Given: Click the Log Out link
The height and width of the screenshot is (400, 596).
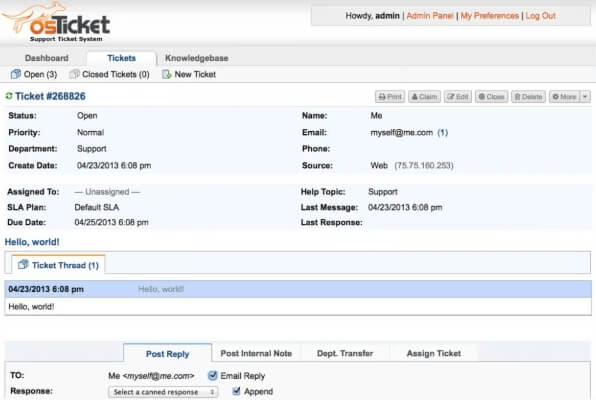Looking at the screenshot, I should coord(541,16).
